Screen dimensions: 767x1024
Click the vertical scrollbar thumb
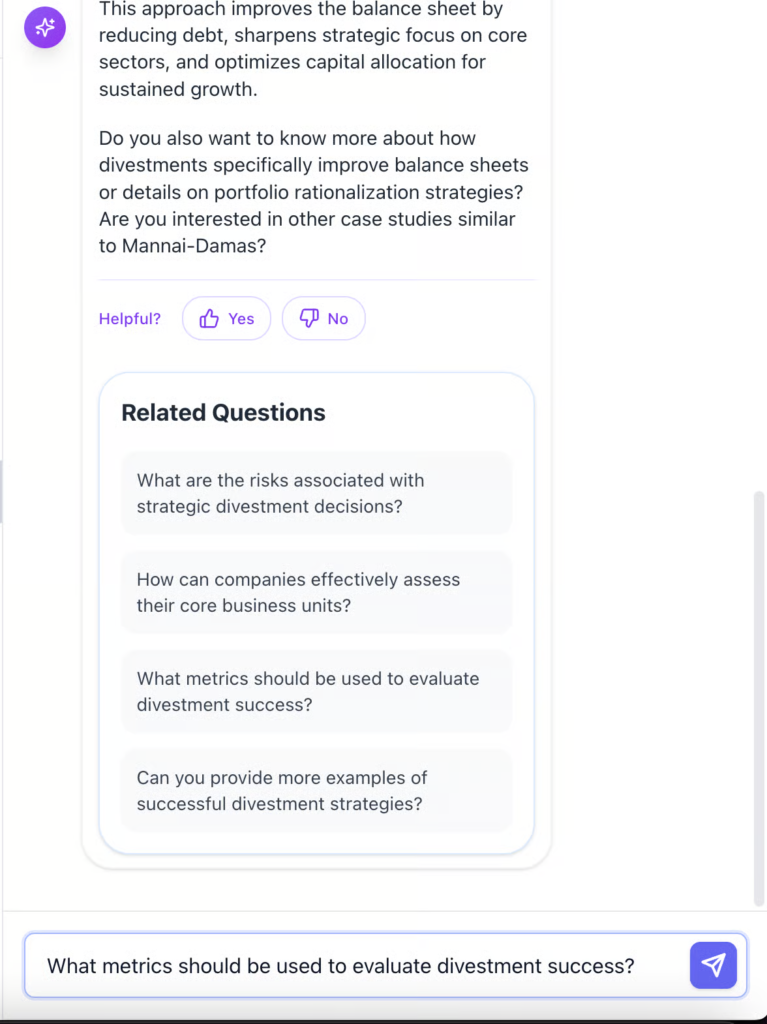click(x=759, y=700)
